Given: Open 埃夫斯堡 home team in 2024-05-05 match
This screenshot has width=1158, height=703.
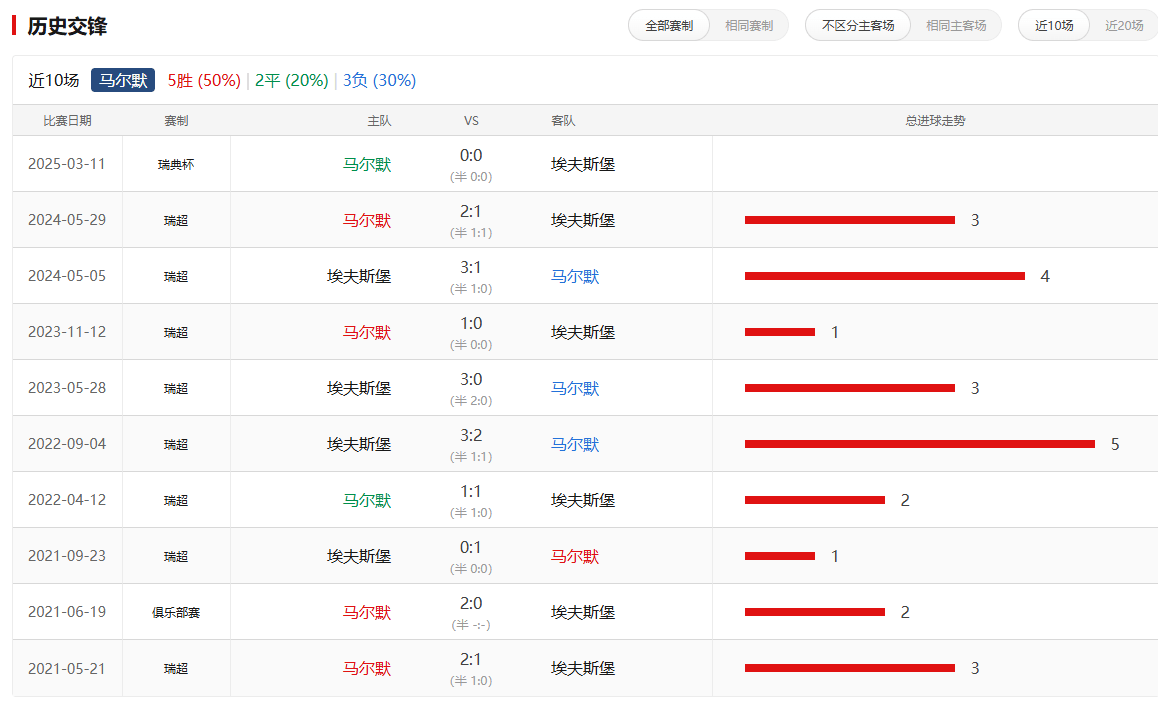Looking at the screenshot, I should (359, 276).
